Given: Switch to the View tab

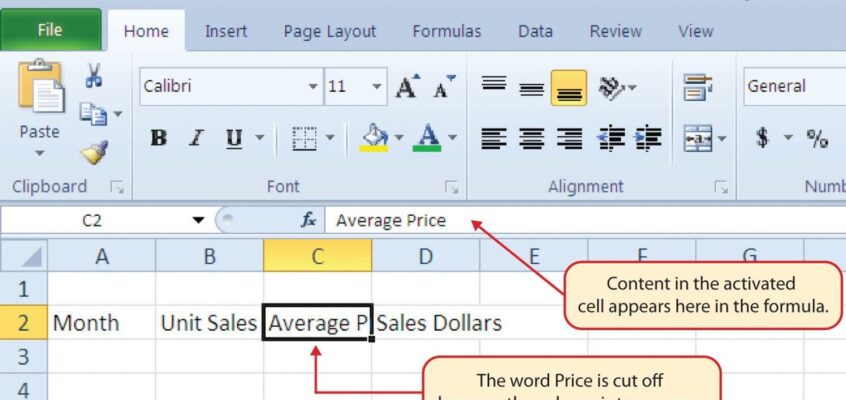Looking at the screenshot, I should [695, 31].
